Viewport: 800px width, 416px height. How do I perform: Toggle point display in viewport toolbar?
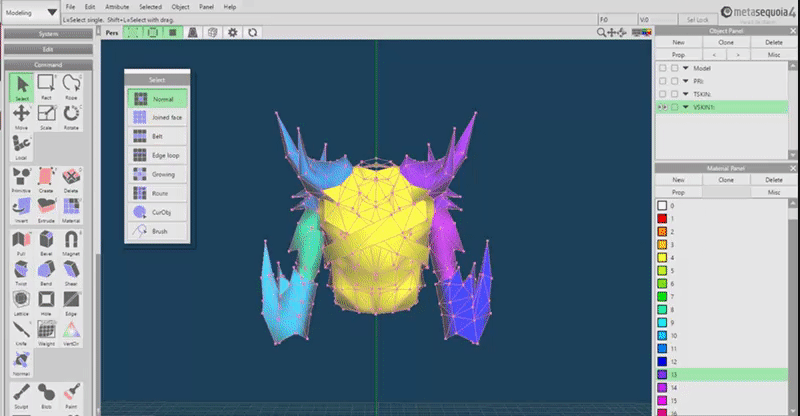133,32
